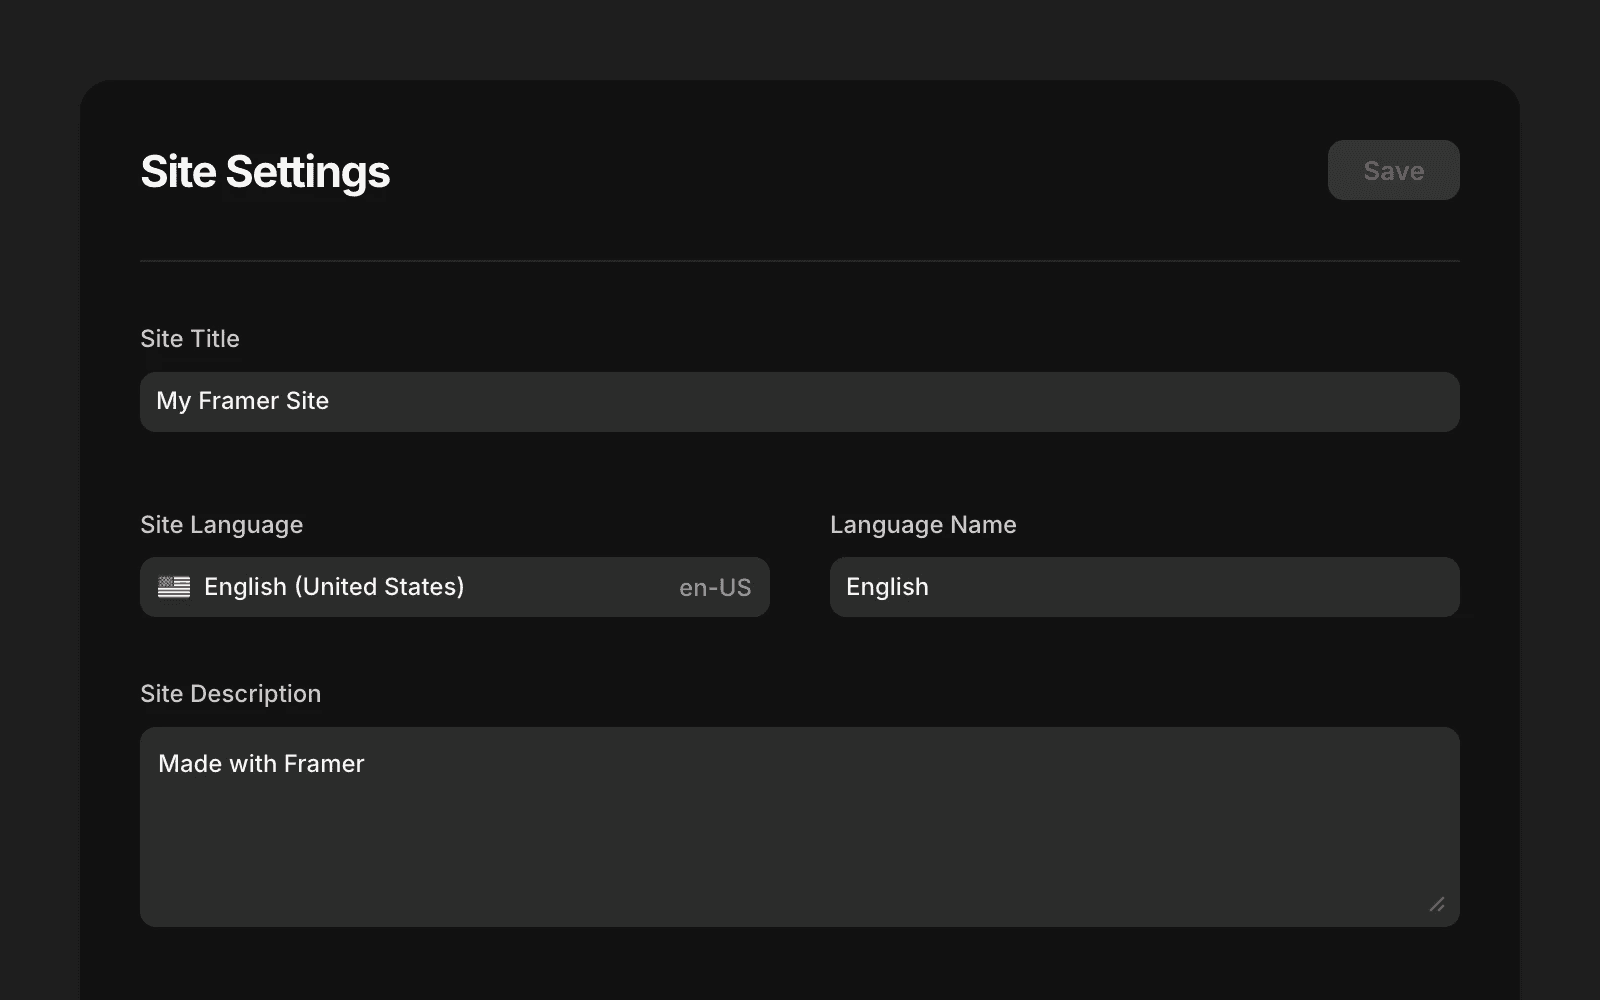
Task: Select the English (United States) language option
Action: [x=334, y=587]
